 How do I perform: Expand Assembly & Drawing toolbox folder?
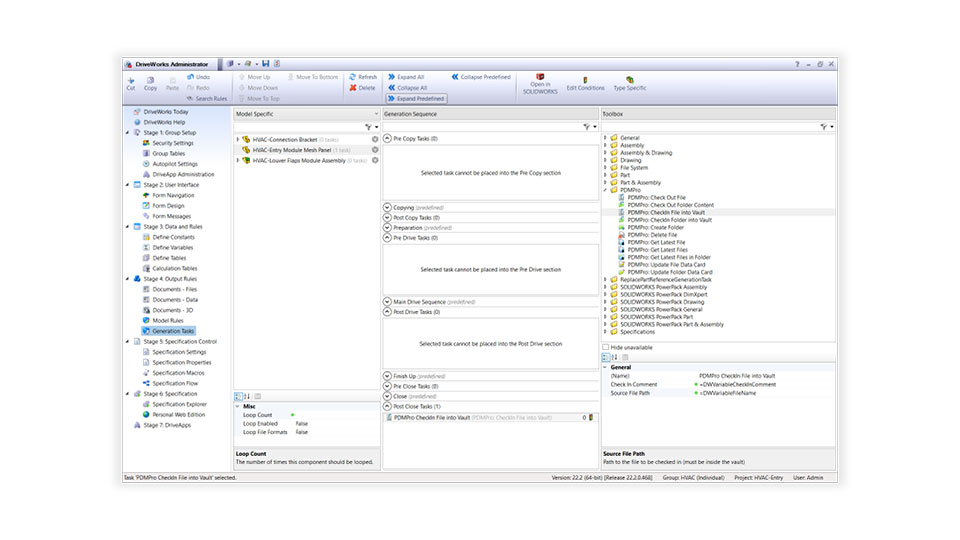click(x=606, y=153)
